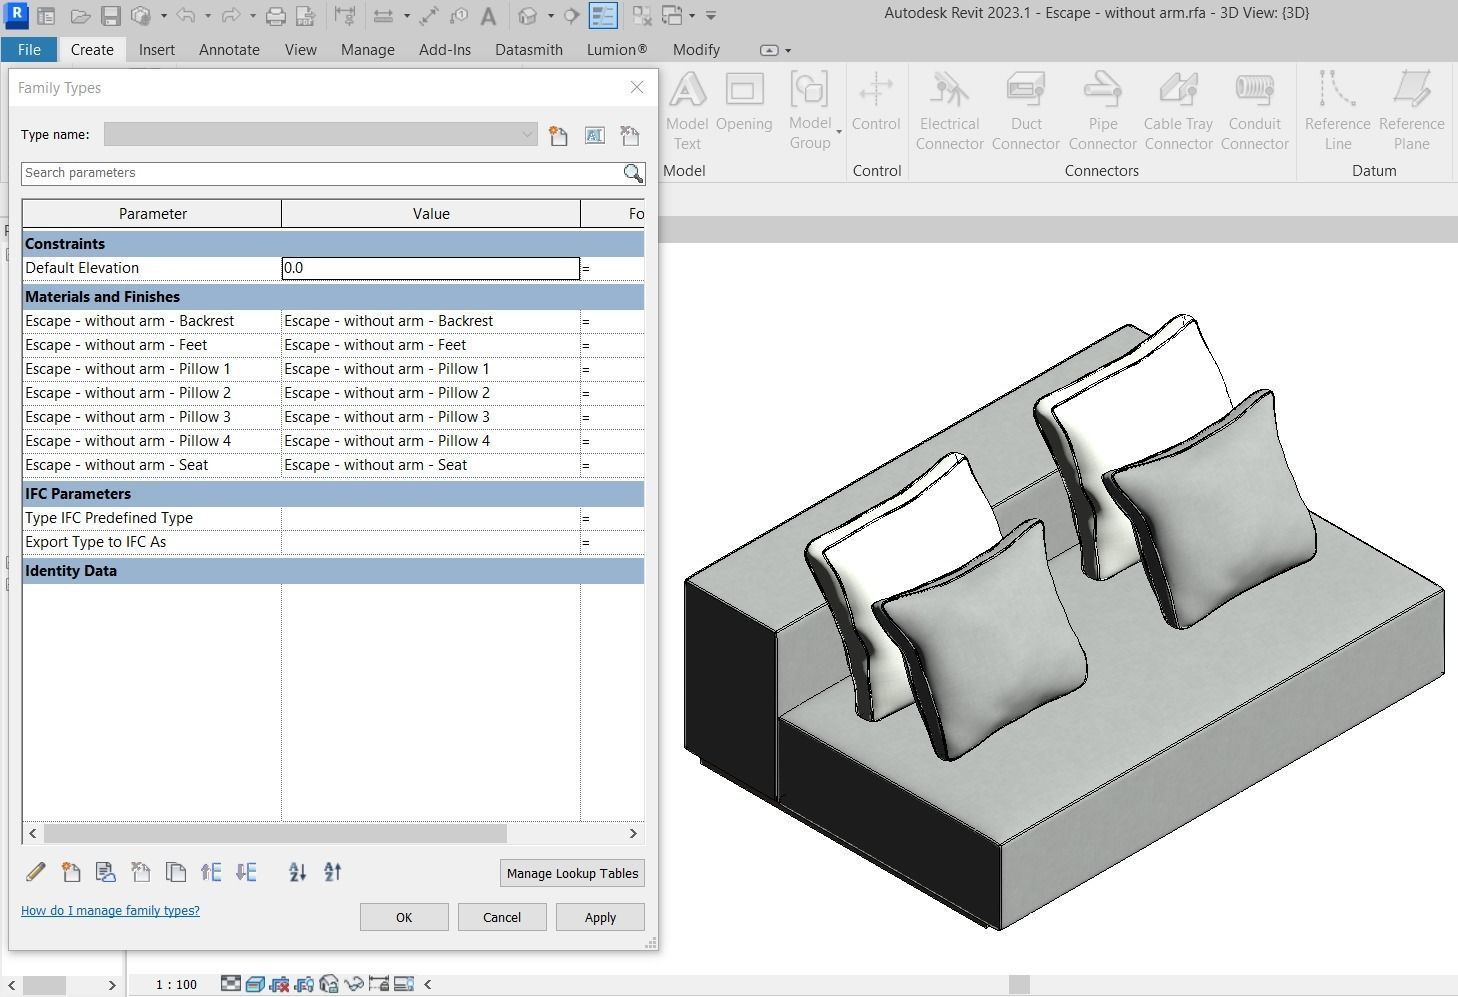This screenshot has height=997, width=1458.
Task: Click the Switch Windows icon
Action: [672, 16]
